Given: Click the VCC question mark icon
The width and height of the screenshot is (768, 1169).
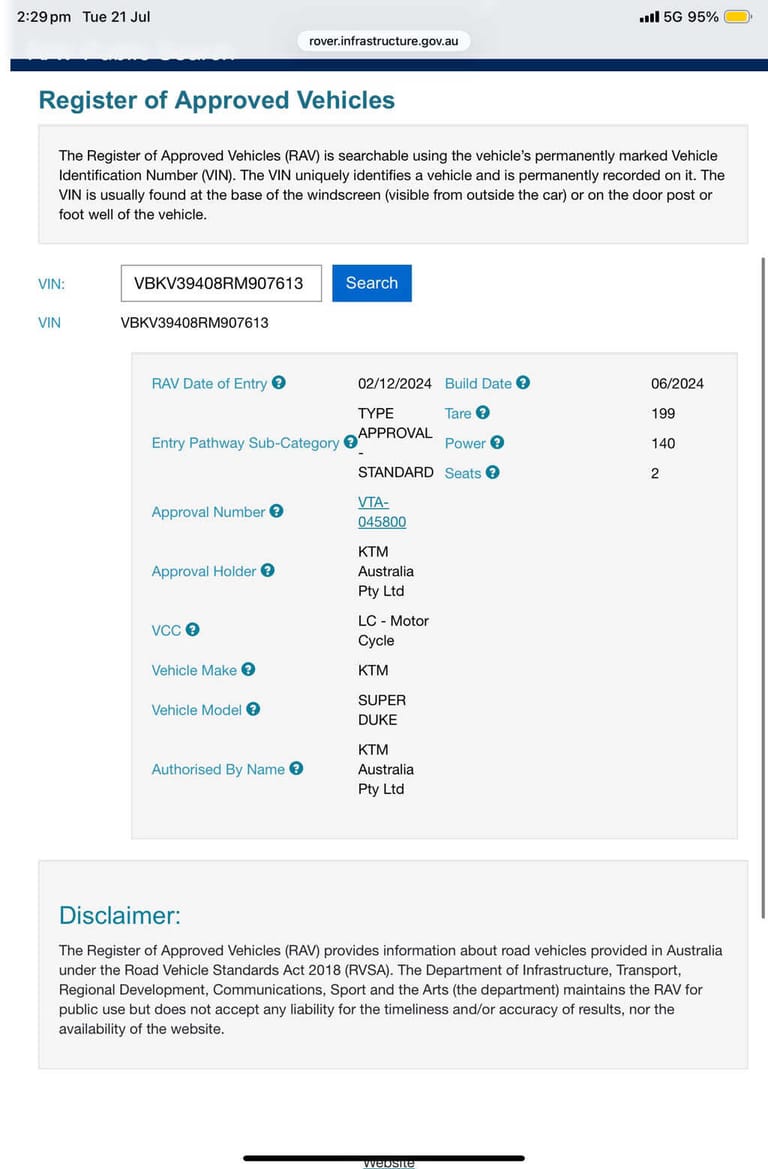Looking at the screenshot, I should click(192, 629).
